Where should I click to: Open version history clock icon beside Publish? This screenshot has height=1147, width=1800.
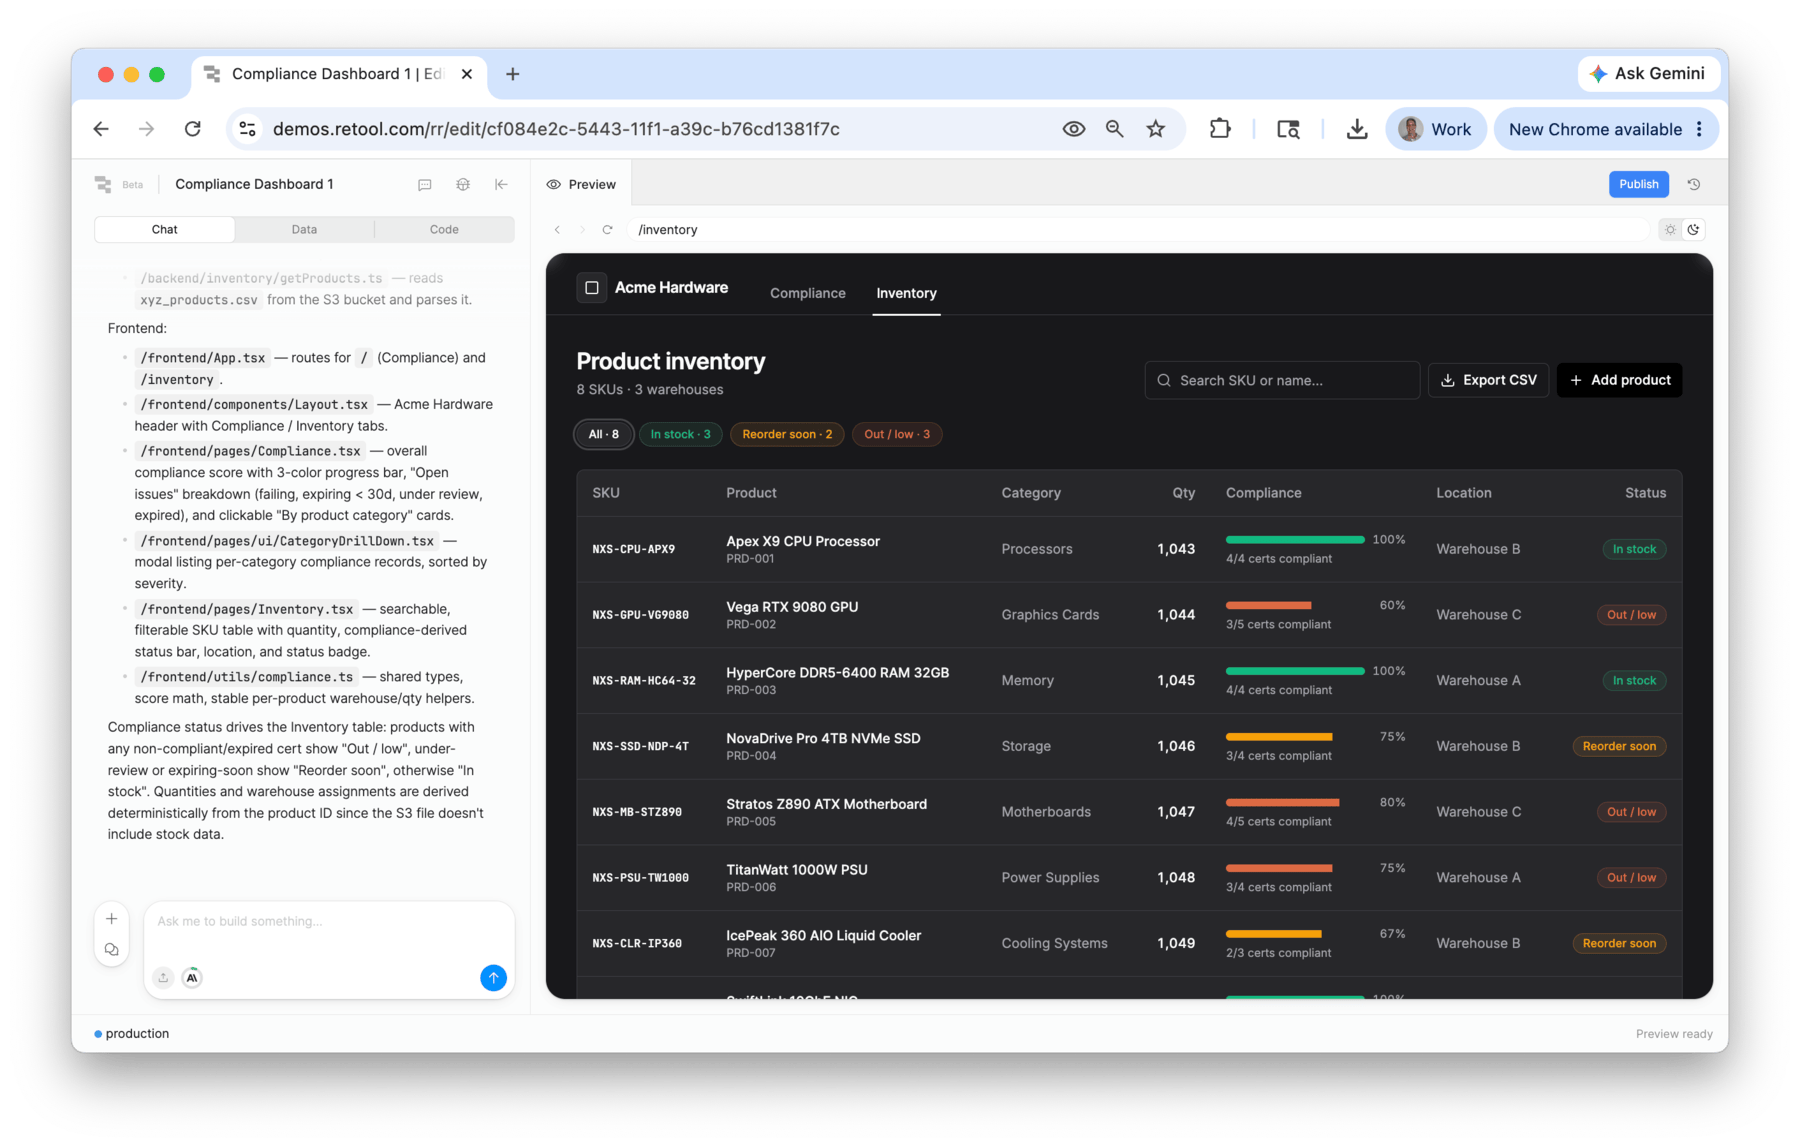1694,184
